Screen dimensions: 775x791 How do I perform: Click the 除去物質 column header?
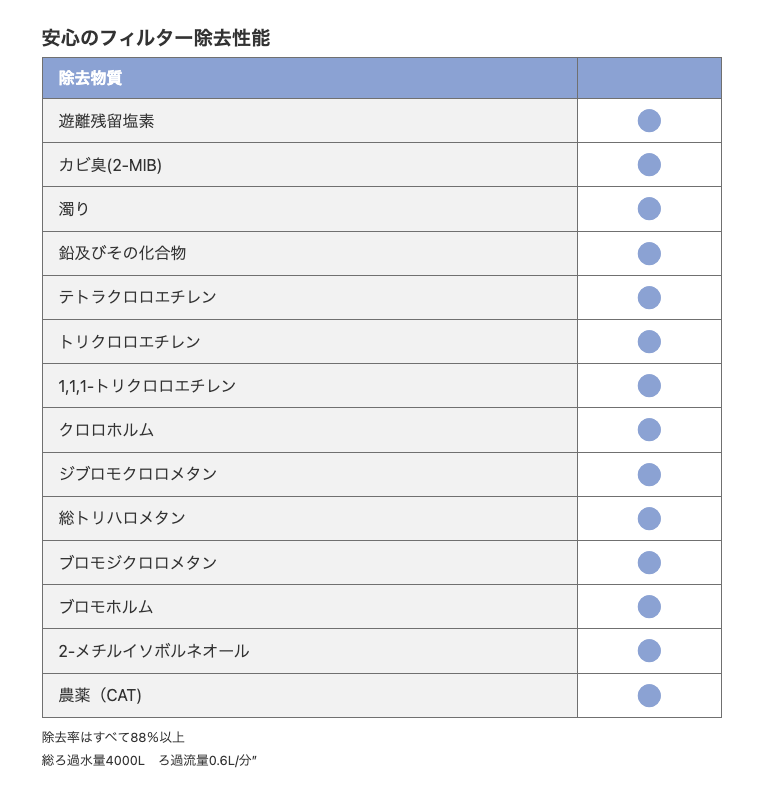(x=91, y=78)
